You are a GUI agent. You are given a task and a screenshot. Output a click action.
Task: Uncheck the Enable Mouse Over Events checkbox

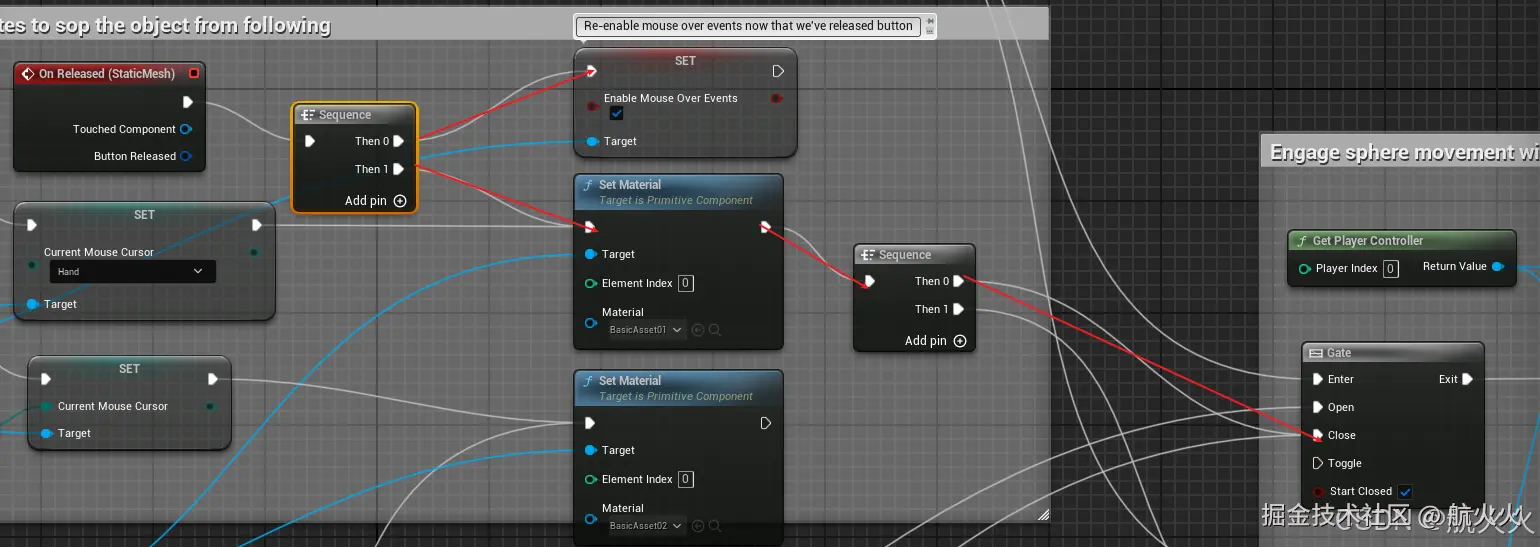[x=616, y=113]
